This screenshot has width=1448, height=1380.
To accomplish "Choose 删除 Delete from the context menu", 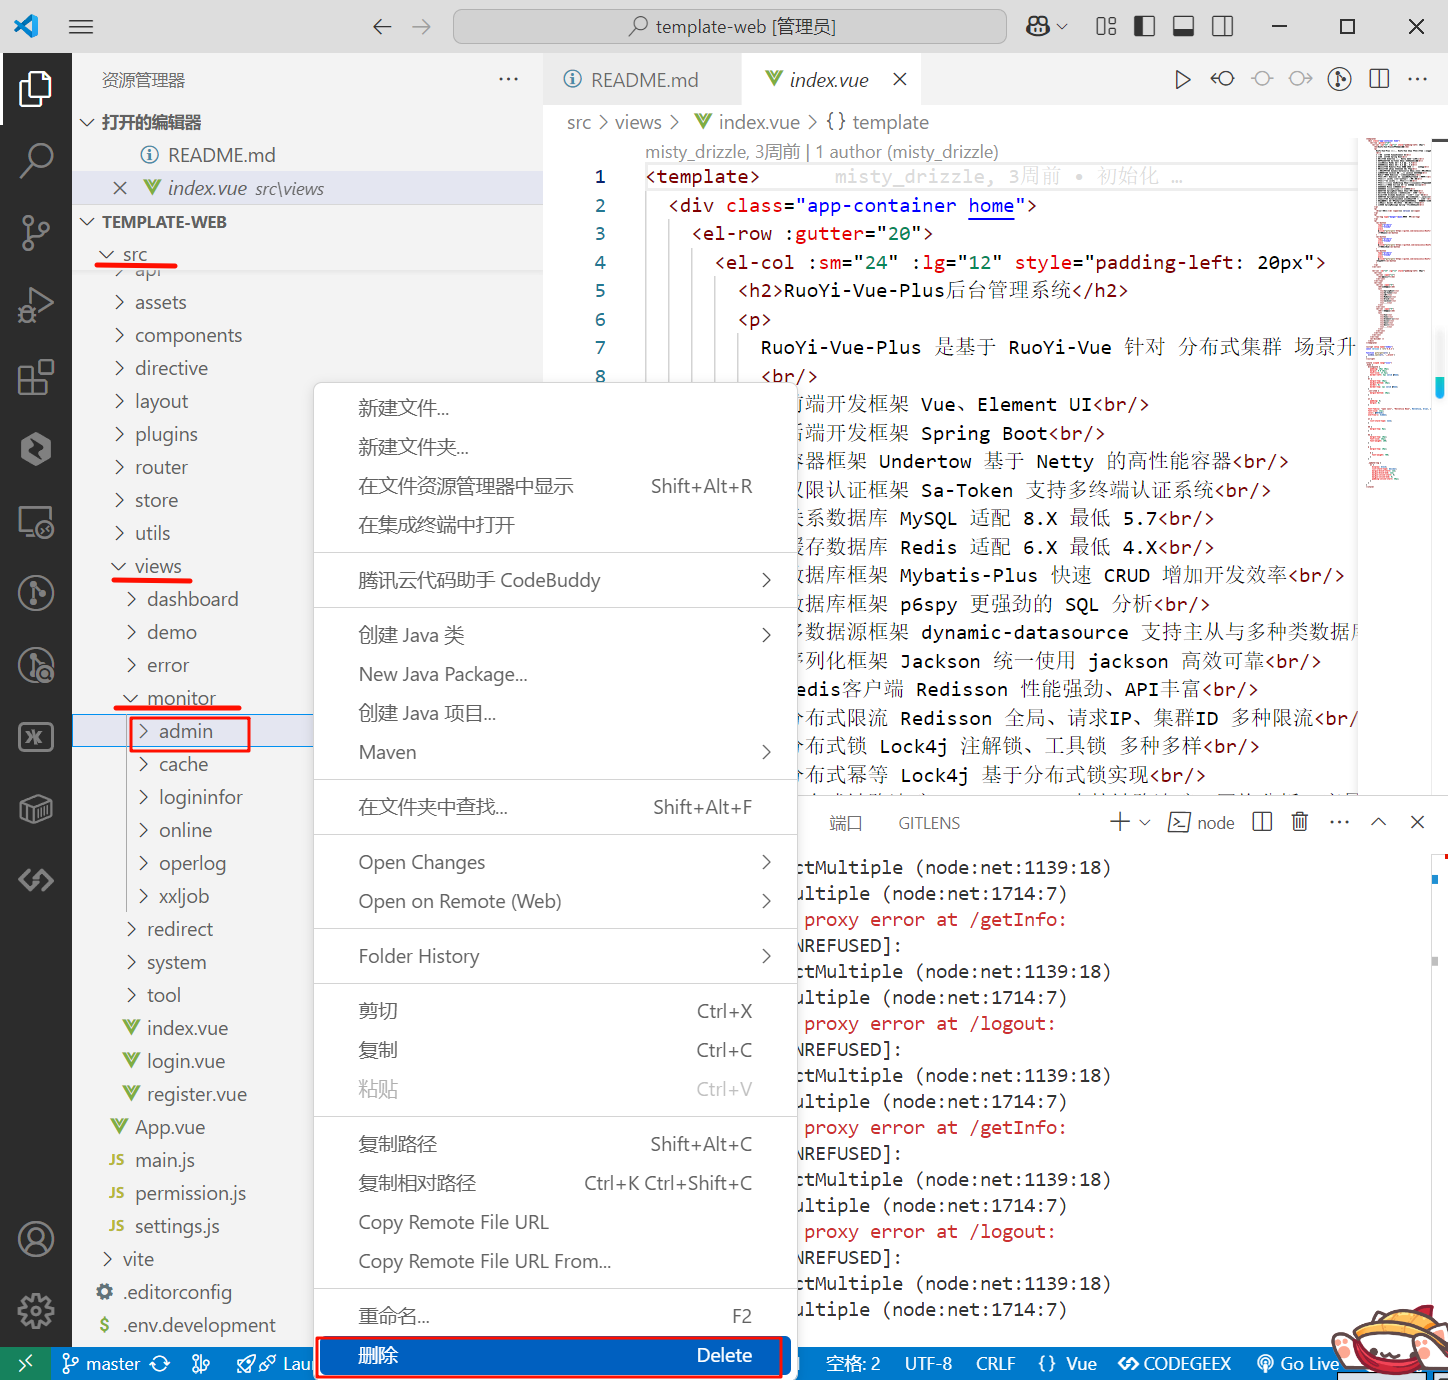I will tap(555, 1355).
